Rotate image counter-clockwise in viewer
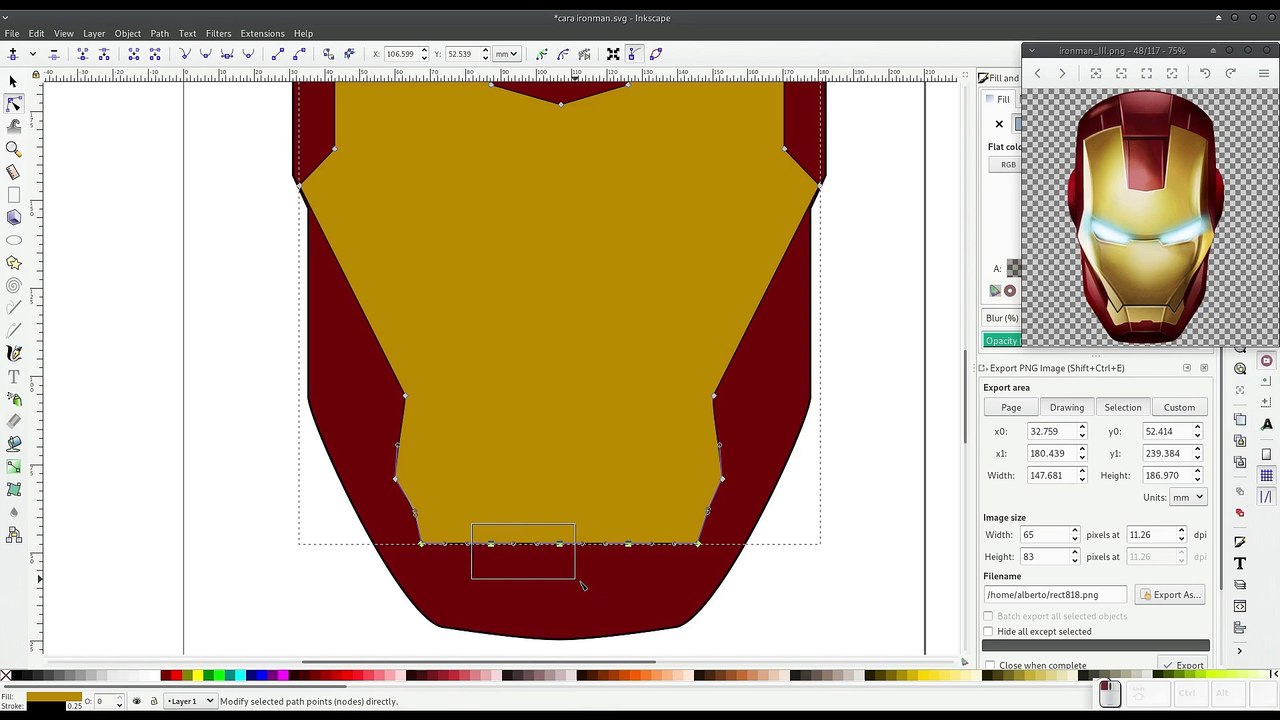The height and width of the screenshot is (720, 1280). tap(1205, 73)
